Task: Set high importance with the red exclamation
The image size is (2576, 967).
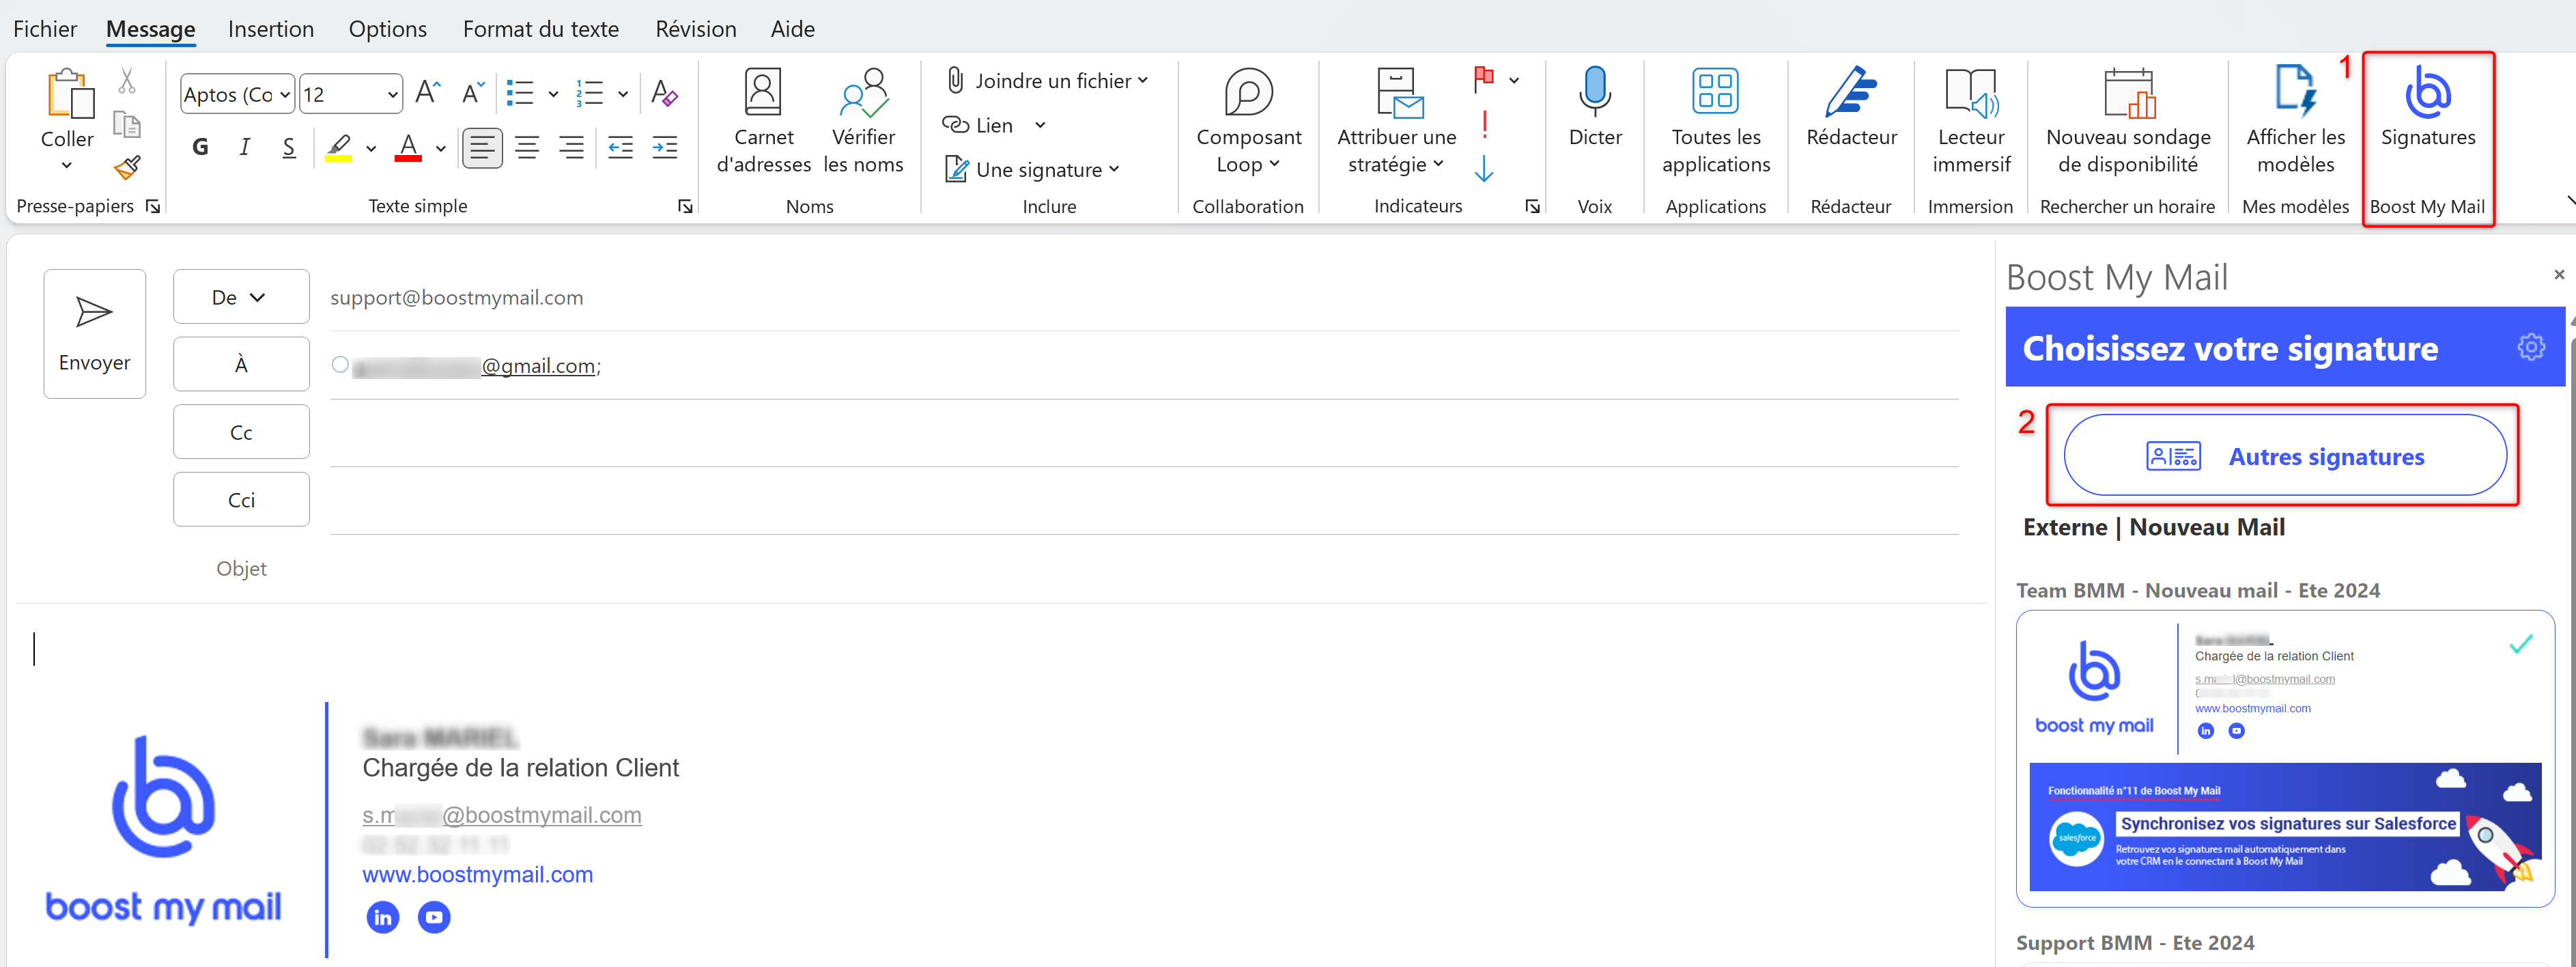Action: pyautogui.click(x=1485, y=125)
